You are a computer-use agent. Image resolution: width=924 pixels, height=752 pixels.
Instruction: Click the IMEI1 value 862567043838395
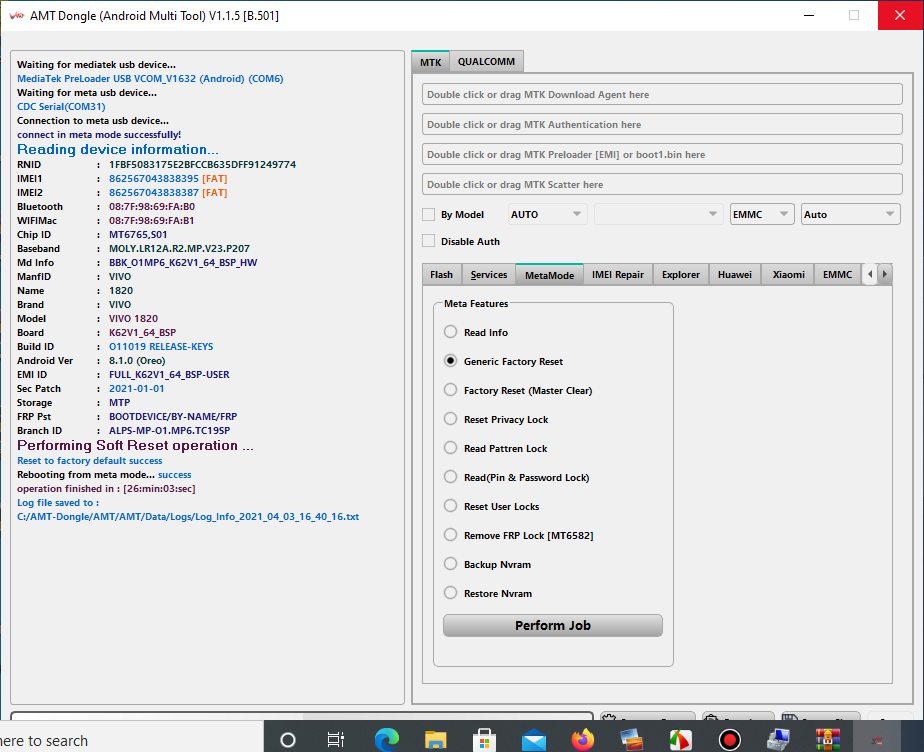pyautogui.click(x=154, y=178)
